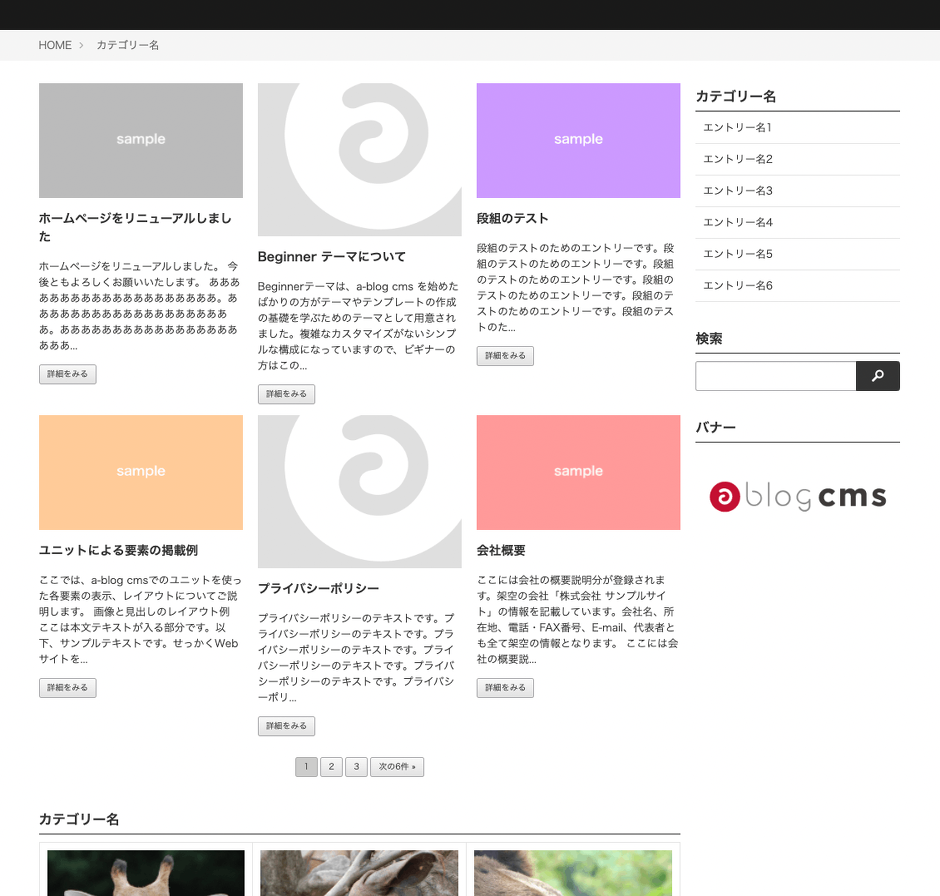Screen dimensions: 940x896
Task: Click the search magnifier icon button
Action: point(877,376)
